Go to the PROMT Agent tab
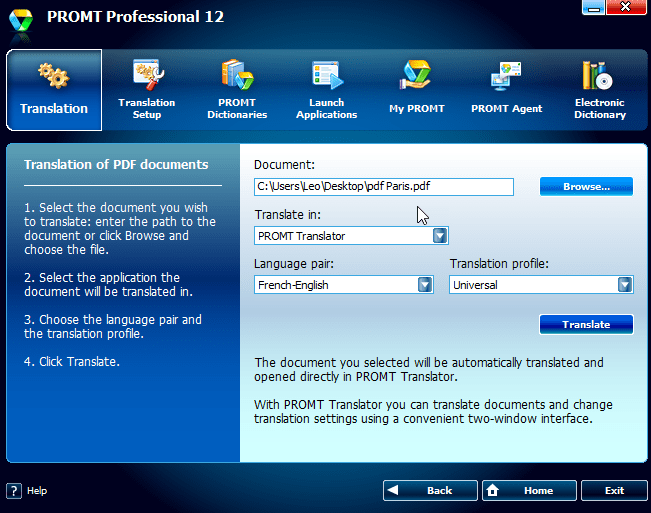651x513 pixels. pos(507,90)
